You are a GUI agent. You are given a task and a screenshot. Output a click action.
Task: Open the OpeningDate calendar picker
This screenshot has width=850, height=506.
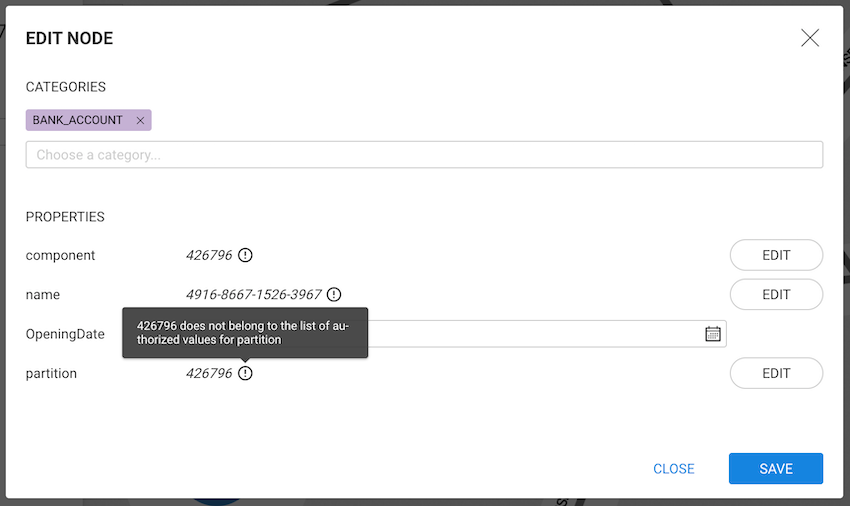click(x=713, y=334)
